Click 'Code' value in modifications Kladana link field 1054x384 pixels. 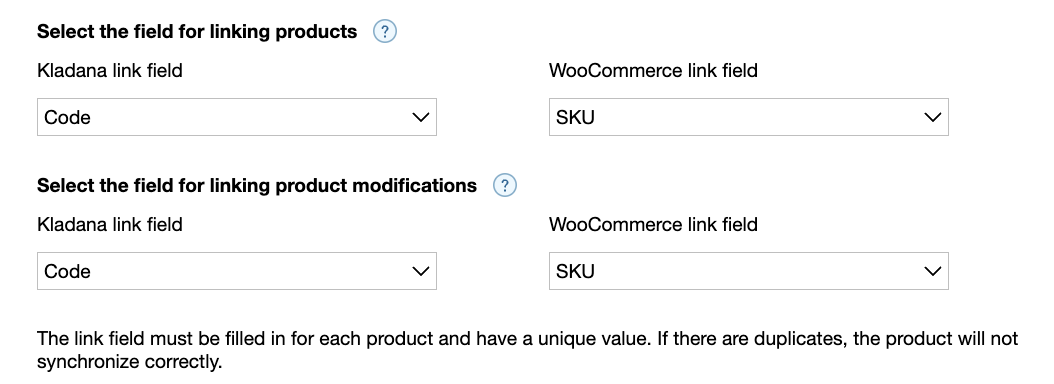pos(67,271)
